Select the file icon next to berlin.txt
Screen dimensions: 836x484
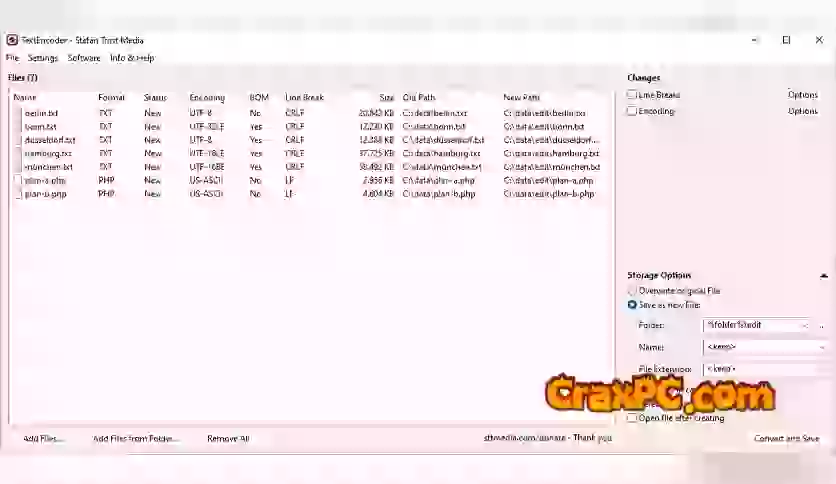[x=18, y=114]
